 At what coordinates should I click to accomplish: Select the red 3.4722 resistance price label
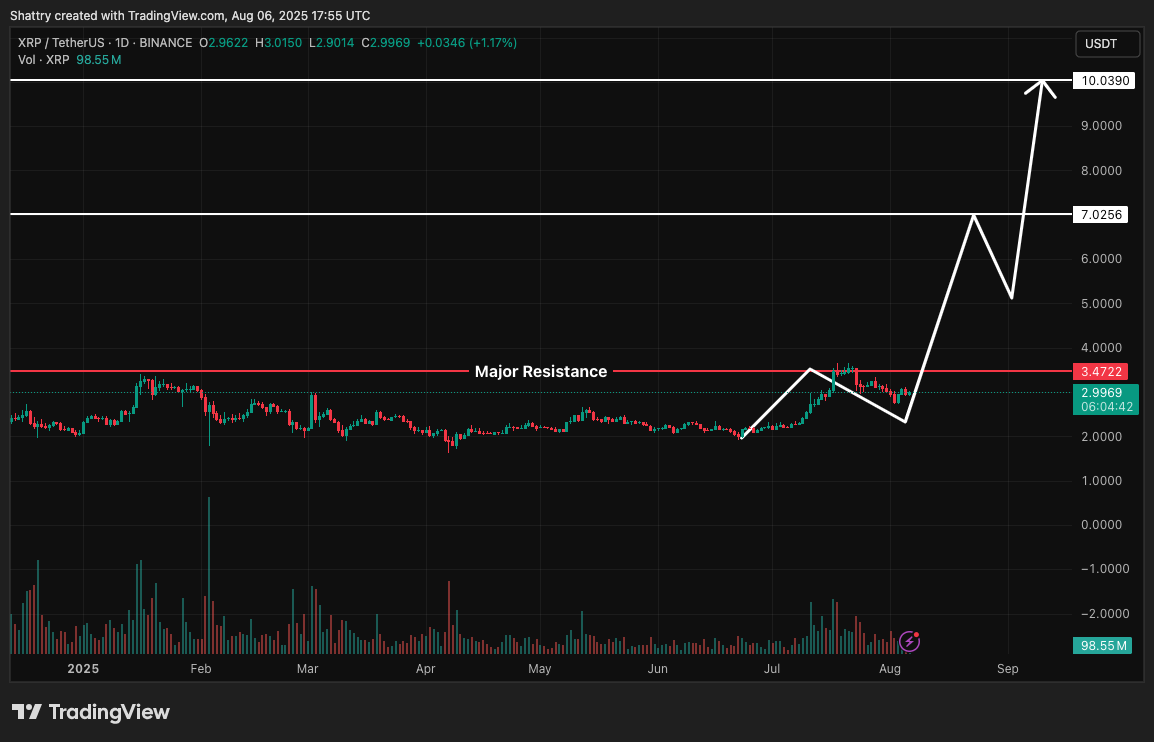[1100, 371]
